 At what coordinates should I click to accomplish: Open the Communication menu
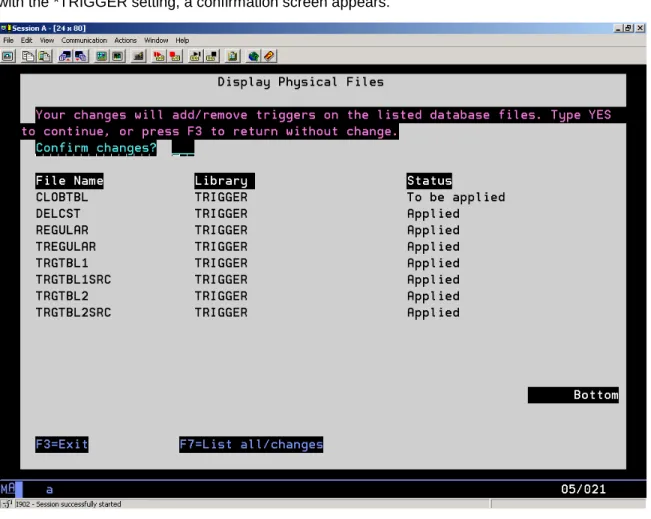click(84, 40)
